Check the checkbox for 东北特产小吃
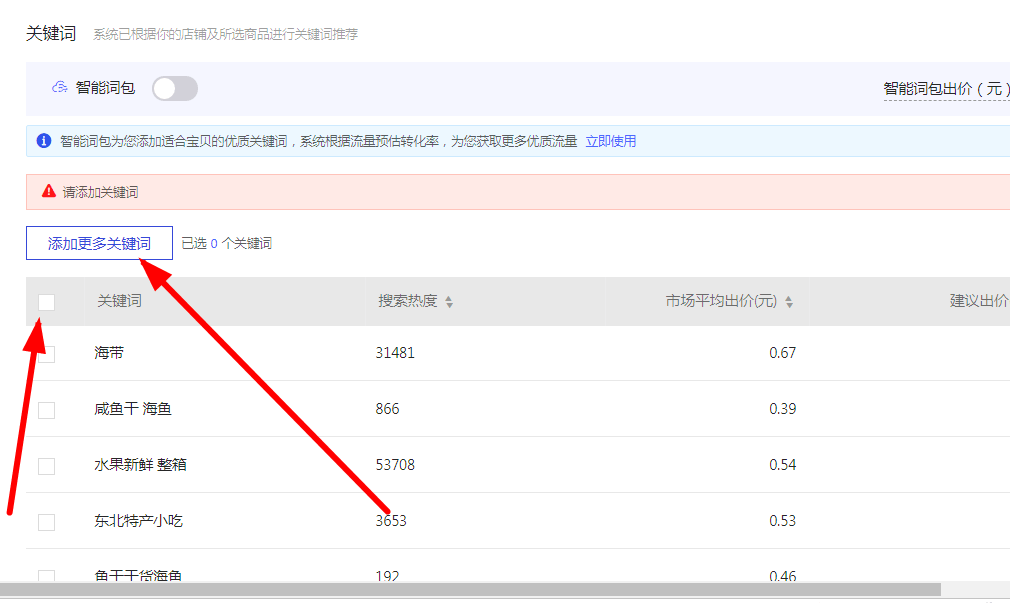This screenshot has height=603, width=1010. tap(46, 522)
